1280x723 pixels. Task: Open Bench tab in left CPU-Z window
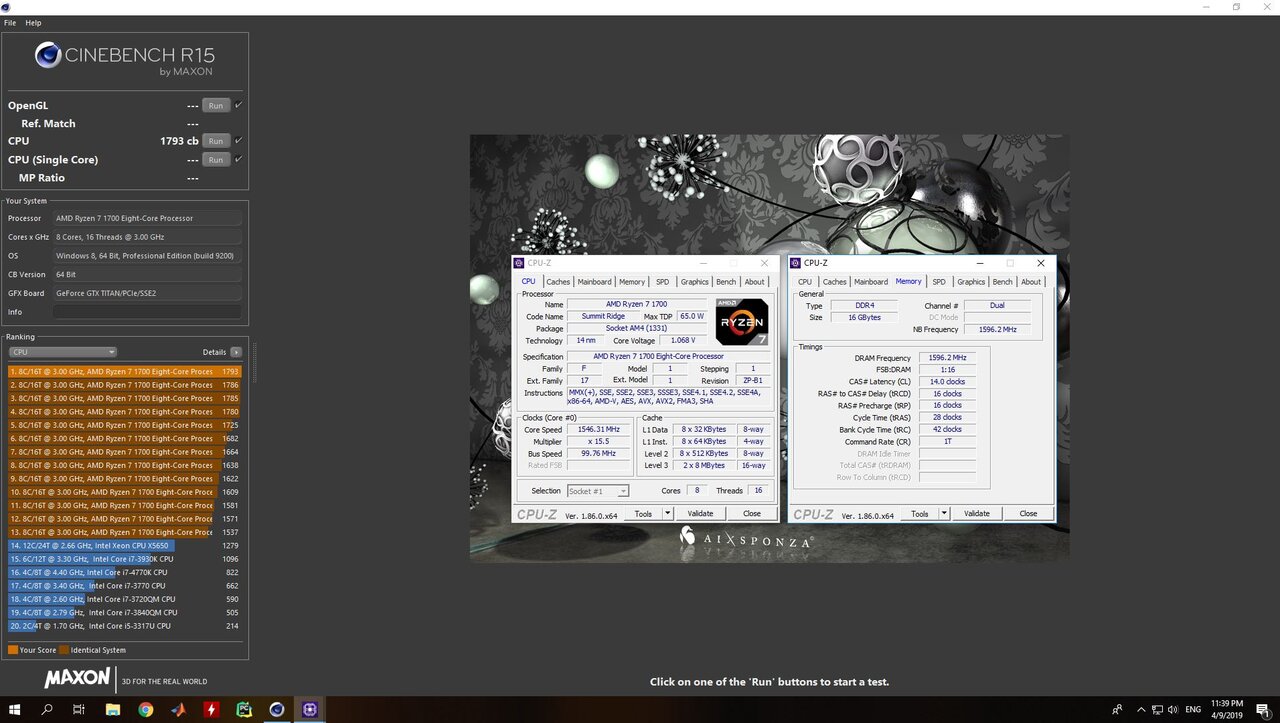click(x=726, y=282)
